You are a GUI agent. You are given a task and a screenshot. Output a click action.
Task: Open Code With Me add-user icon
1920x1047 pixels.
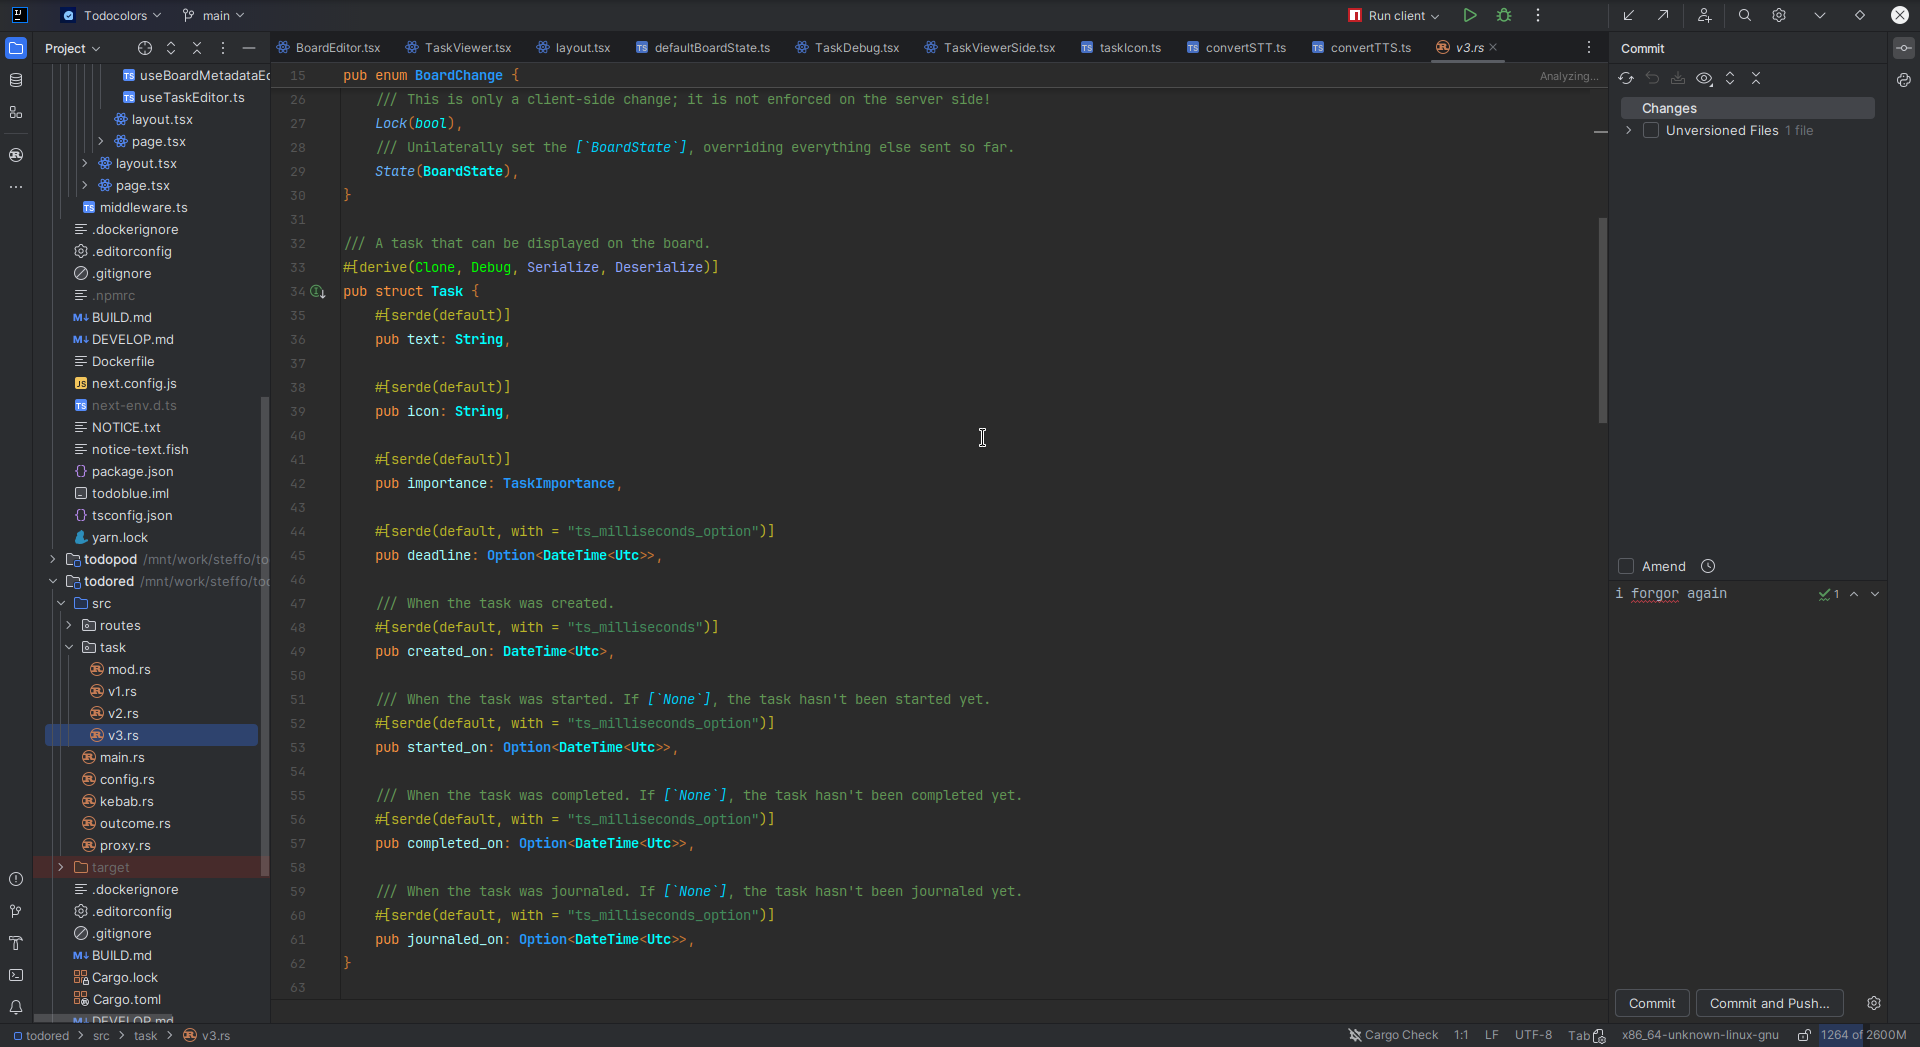point(1705,15)
